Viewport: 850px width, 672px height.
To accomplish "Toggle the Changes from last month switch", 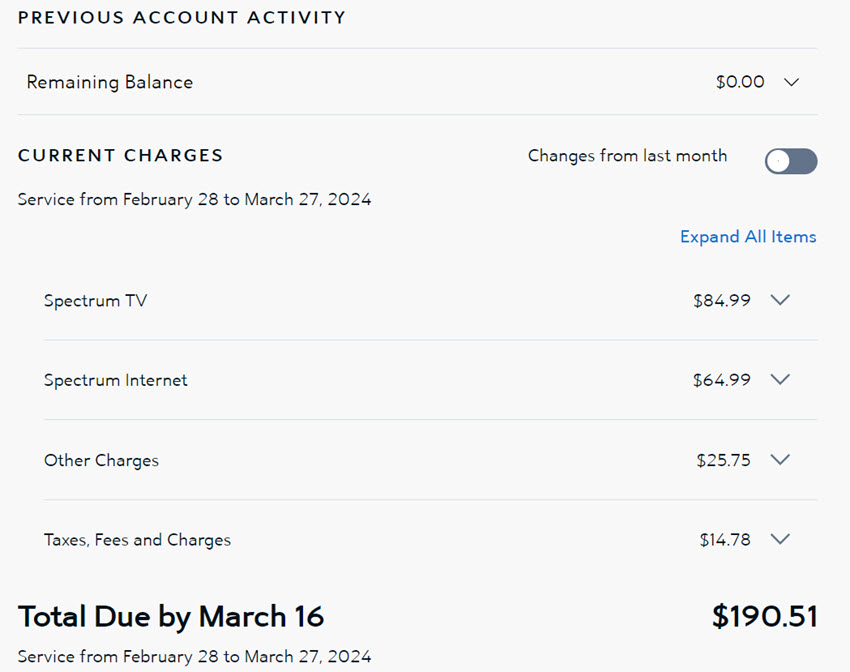I will coord(791,161).
